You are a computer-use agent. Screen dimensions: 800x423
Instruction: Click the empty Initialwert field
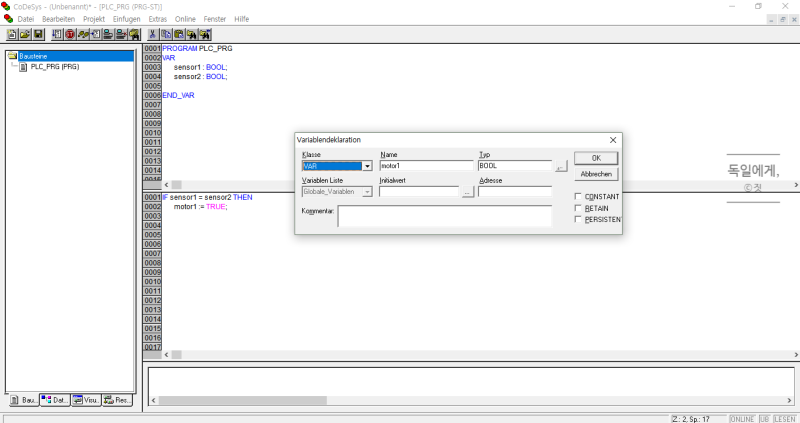[x=419, y=192]
